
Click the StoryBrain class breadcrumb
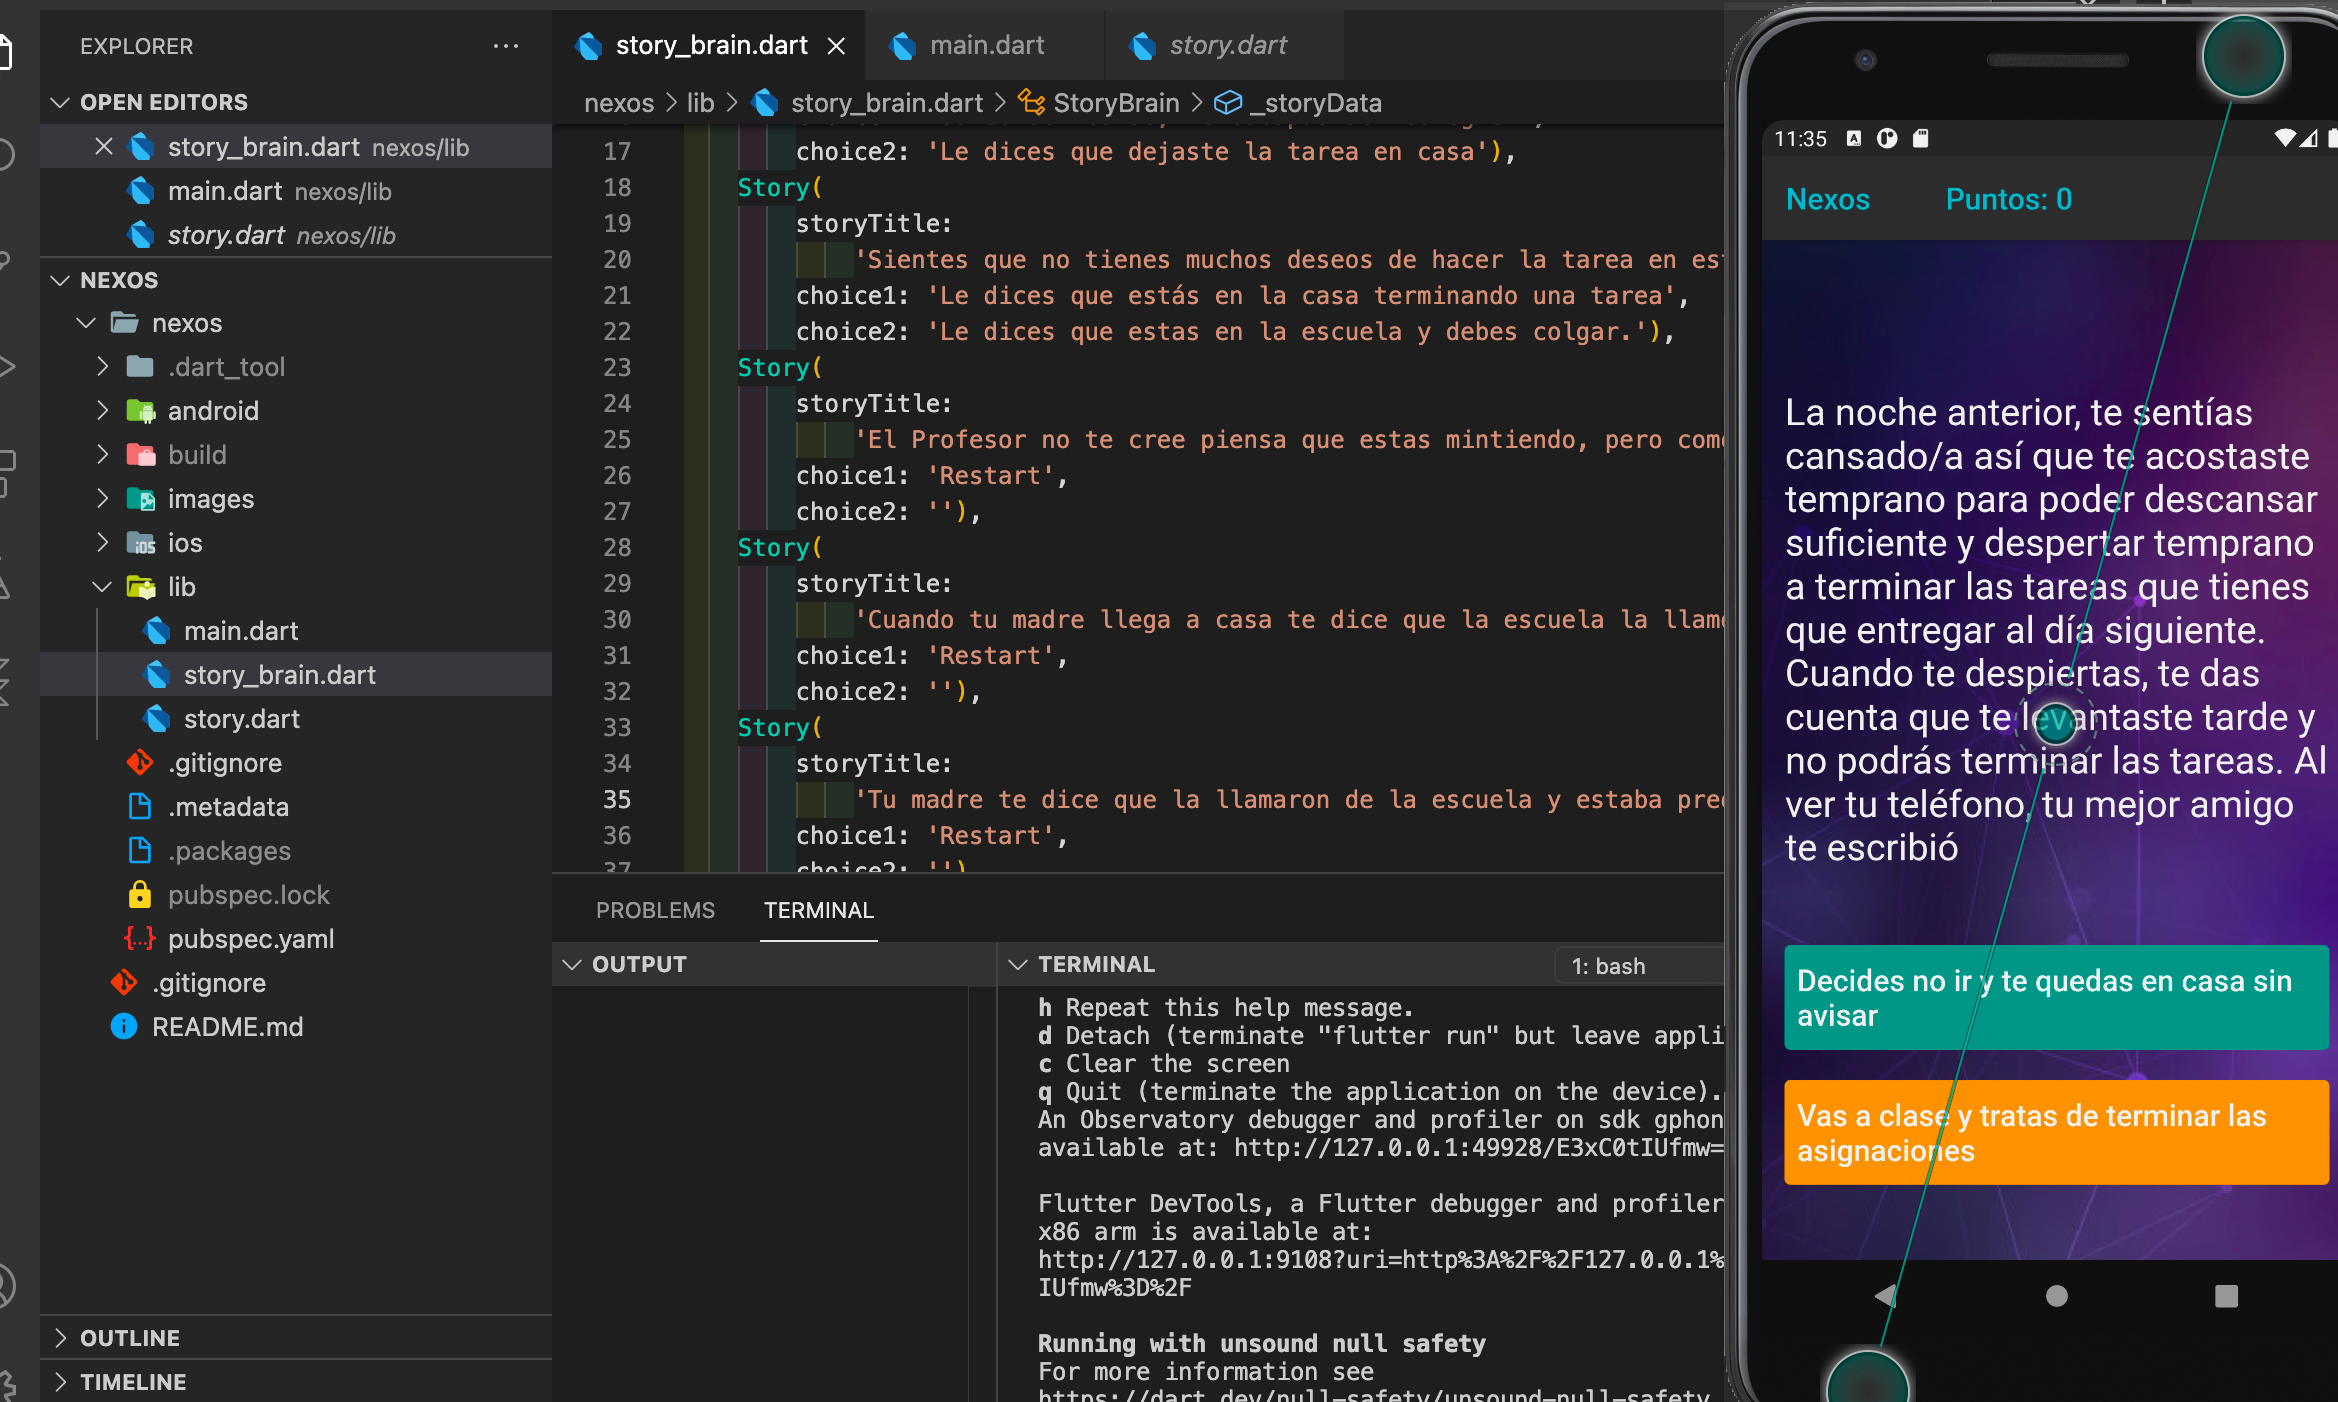point(1115,103)
